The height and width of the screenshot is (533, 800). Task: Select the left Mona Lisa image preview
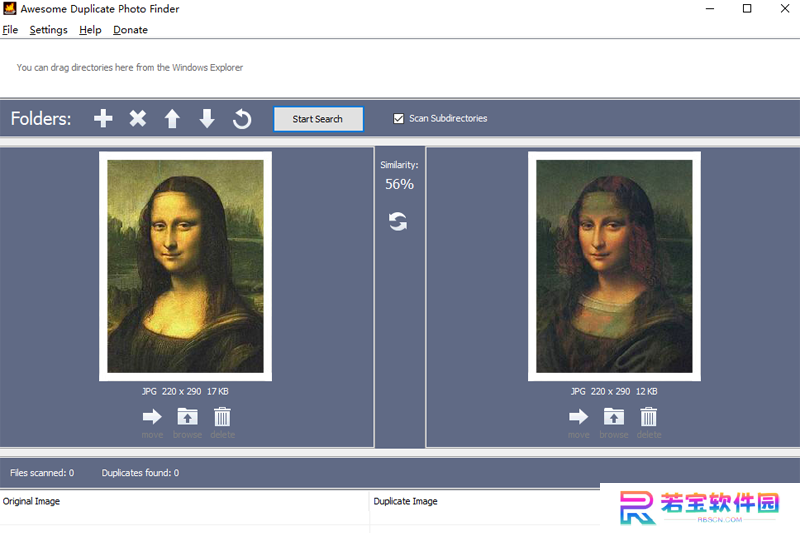point(185,266)
